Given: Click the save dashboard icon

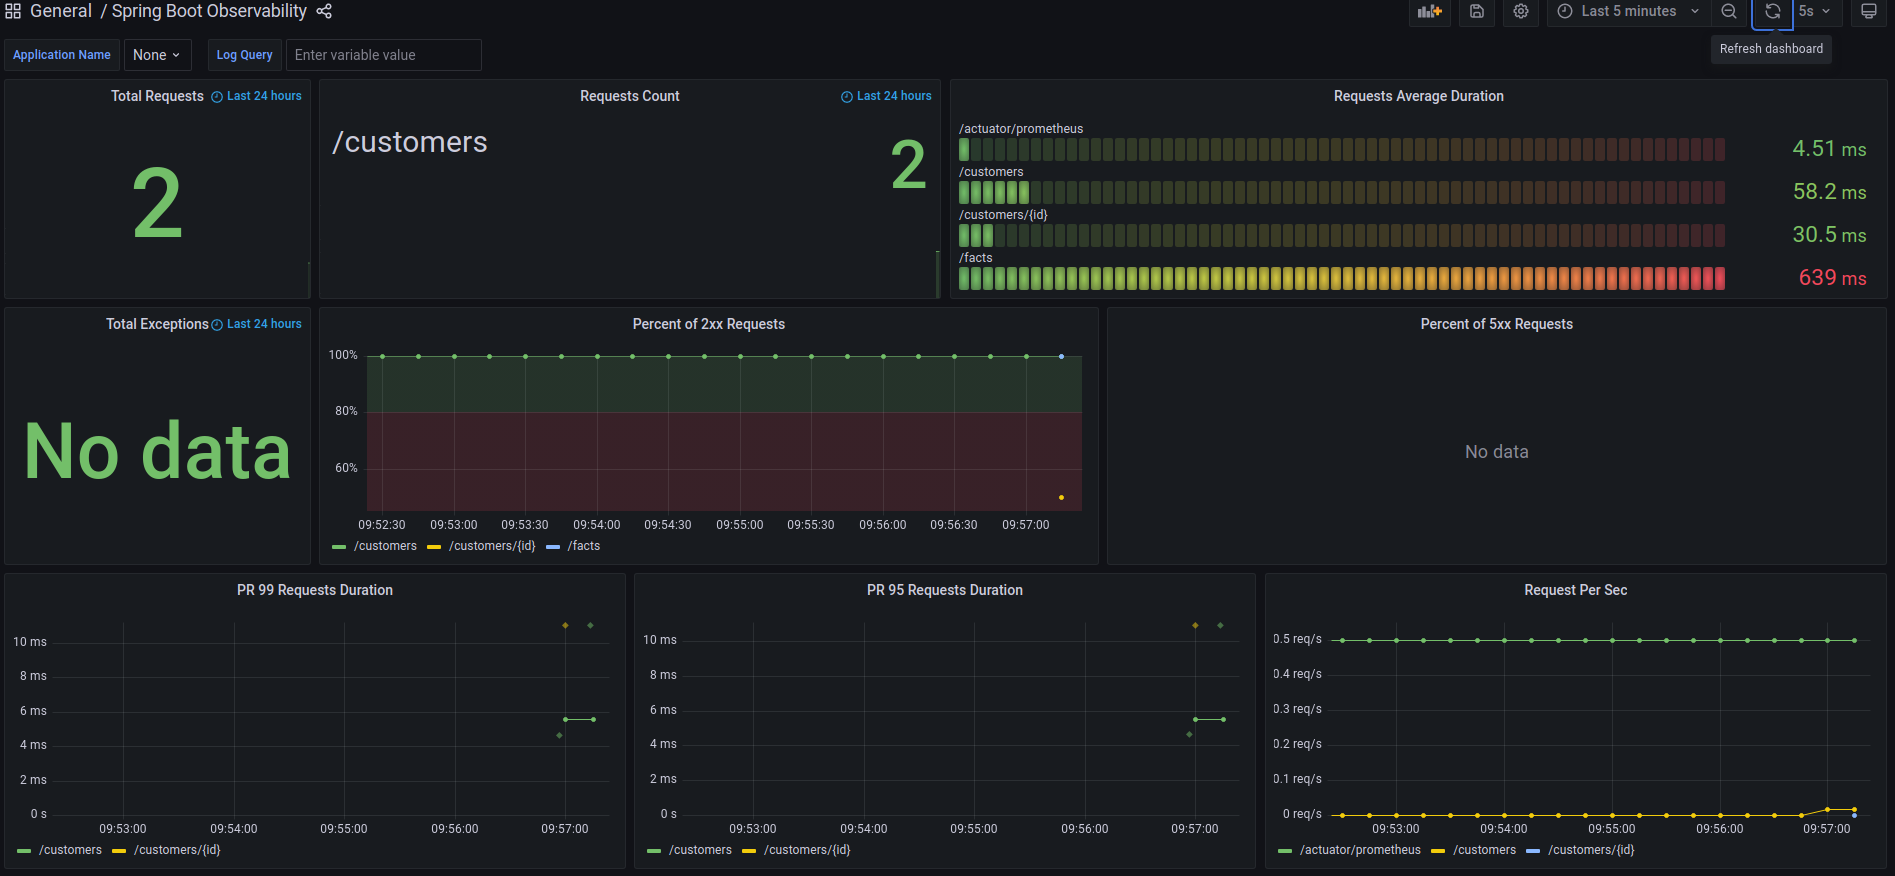Looking at the screenshot, I should (1476, 11).
